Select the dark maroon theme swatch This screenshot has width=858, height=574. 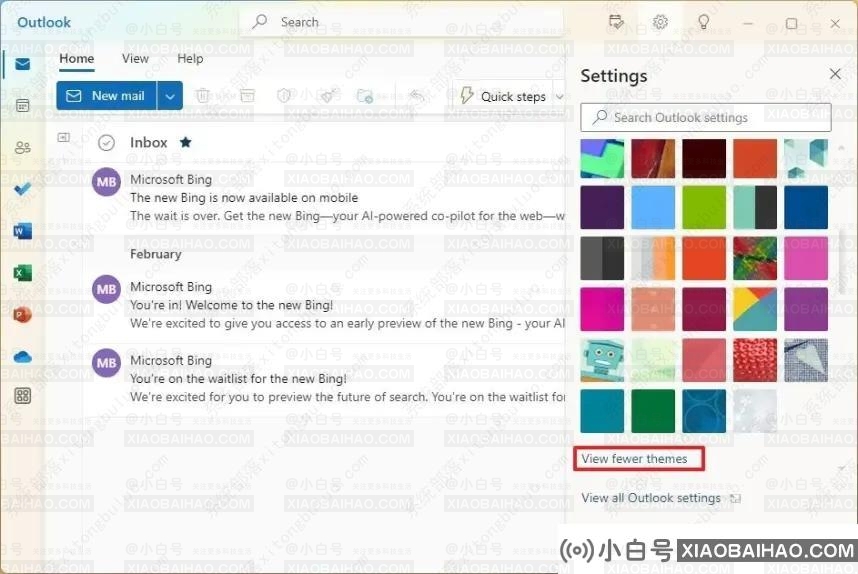tap(704, 159)
